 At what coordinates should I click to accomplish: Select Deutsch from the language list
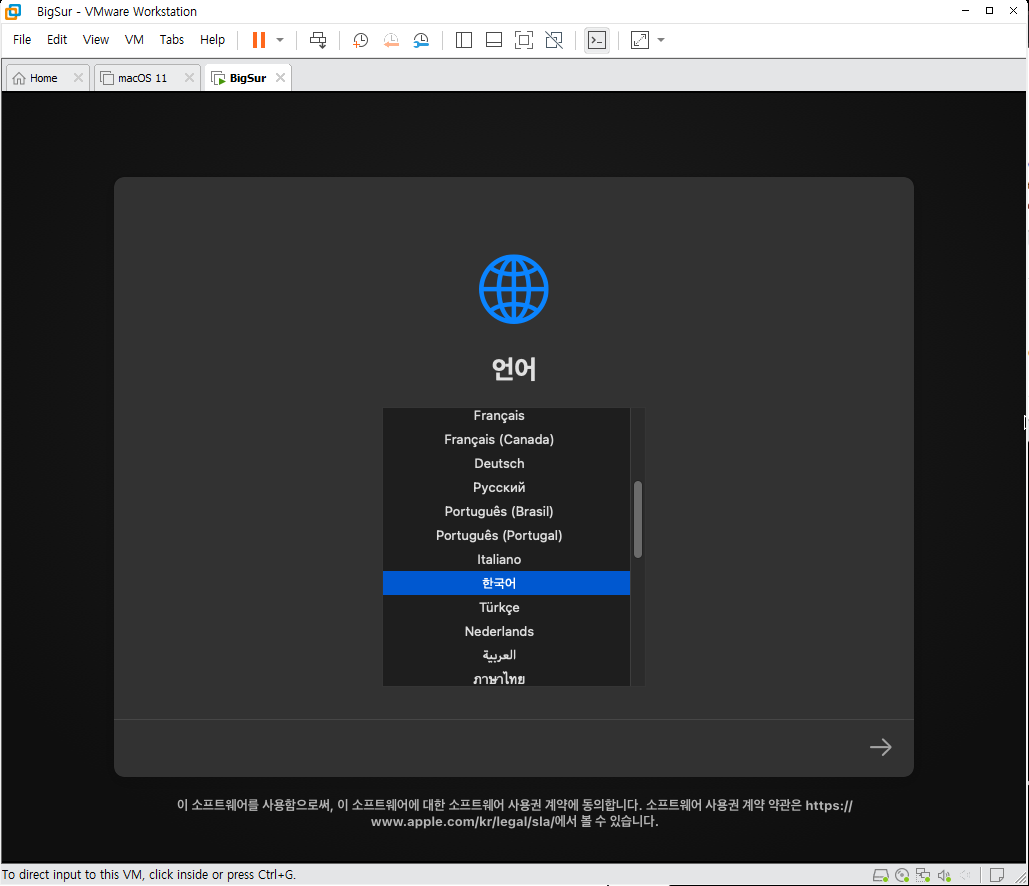click(x=499, y=464)
